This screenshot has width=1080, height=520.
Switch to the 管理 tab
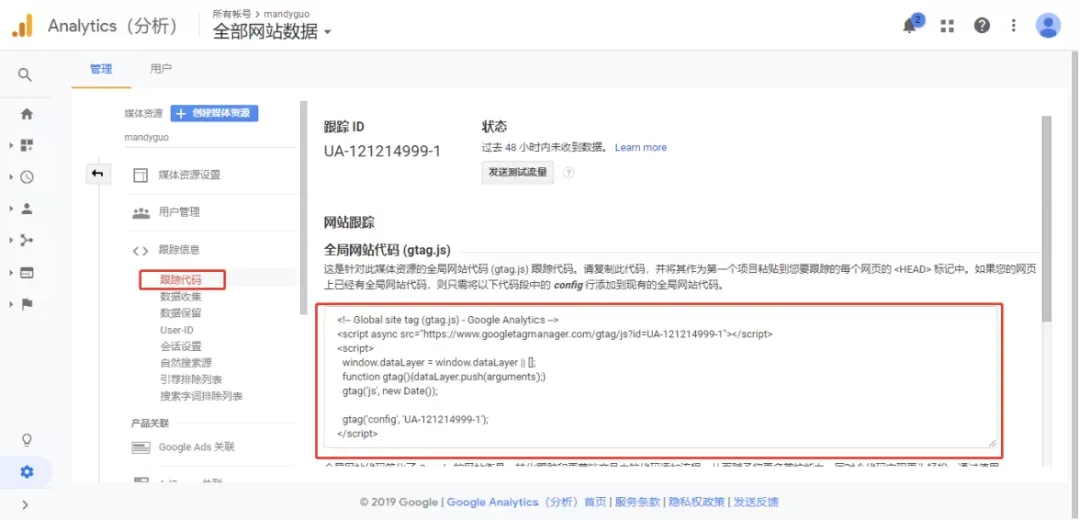(101, 69)
